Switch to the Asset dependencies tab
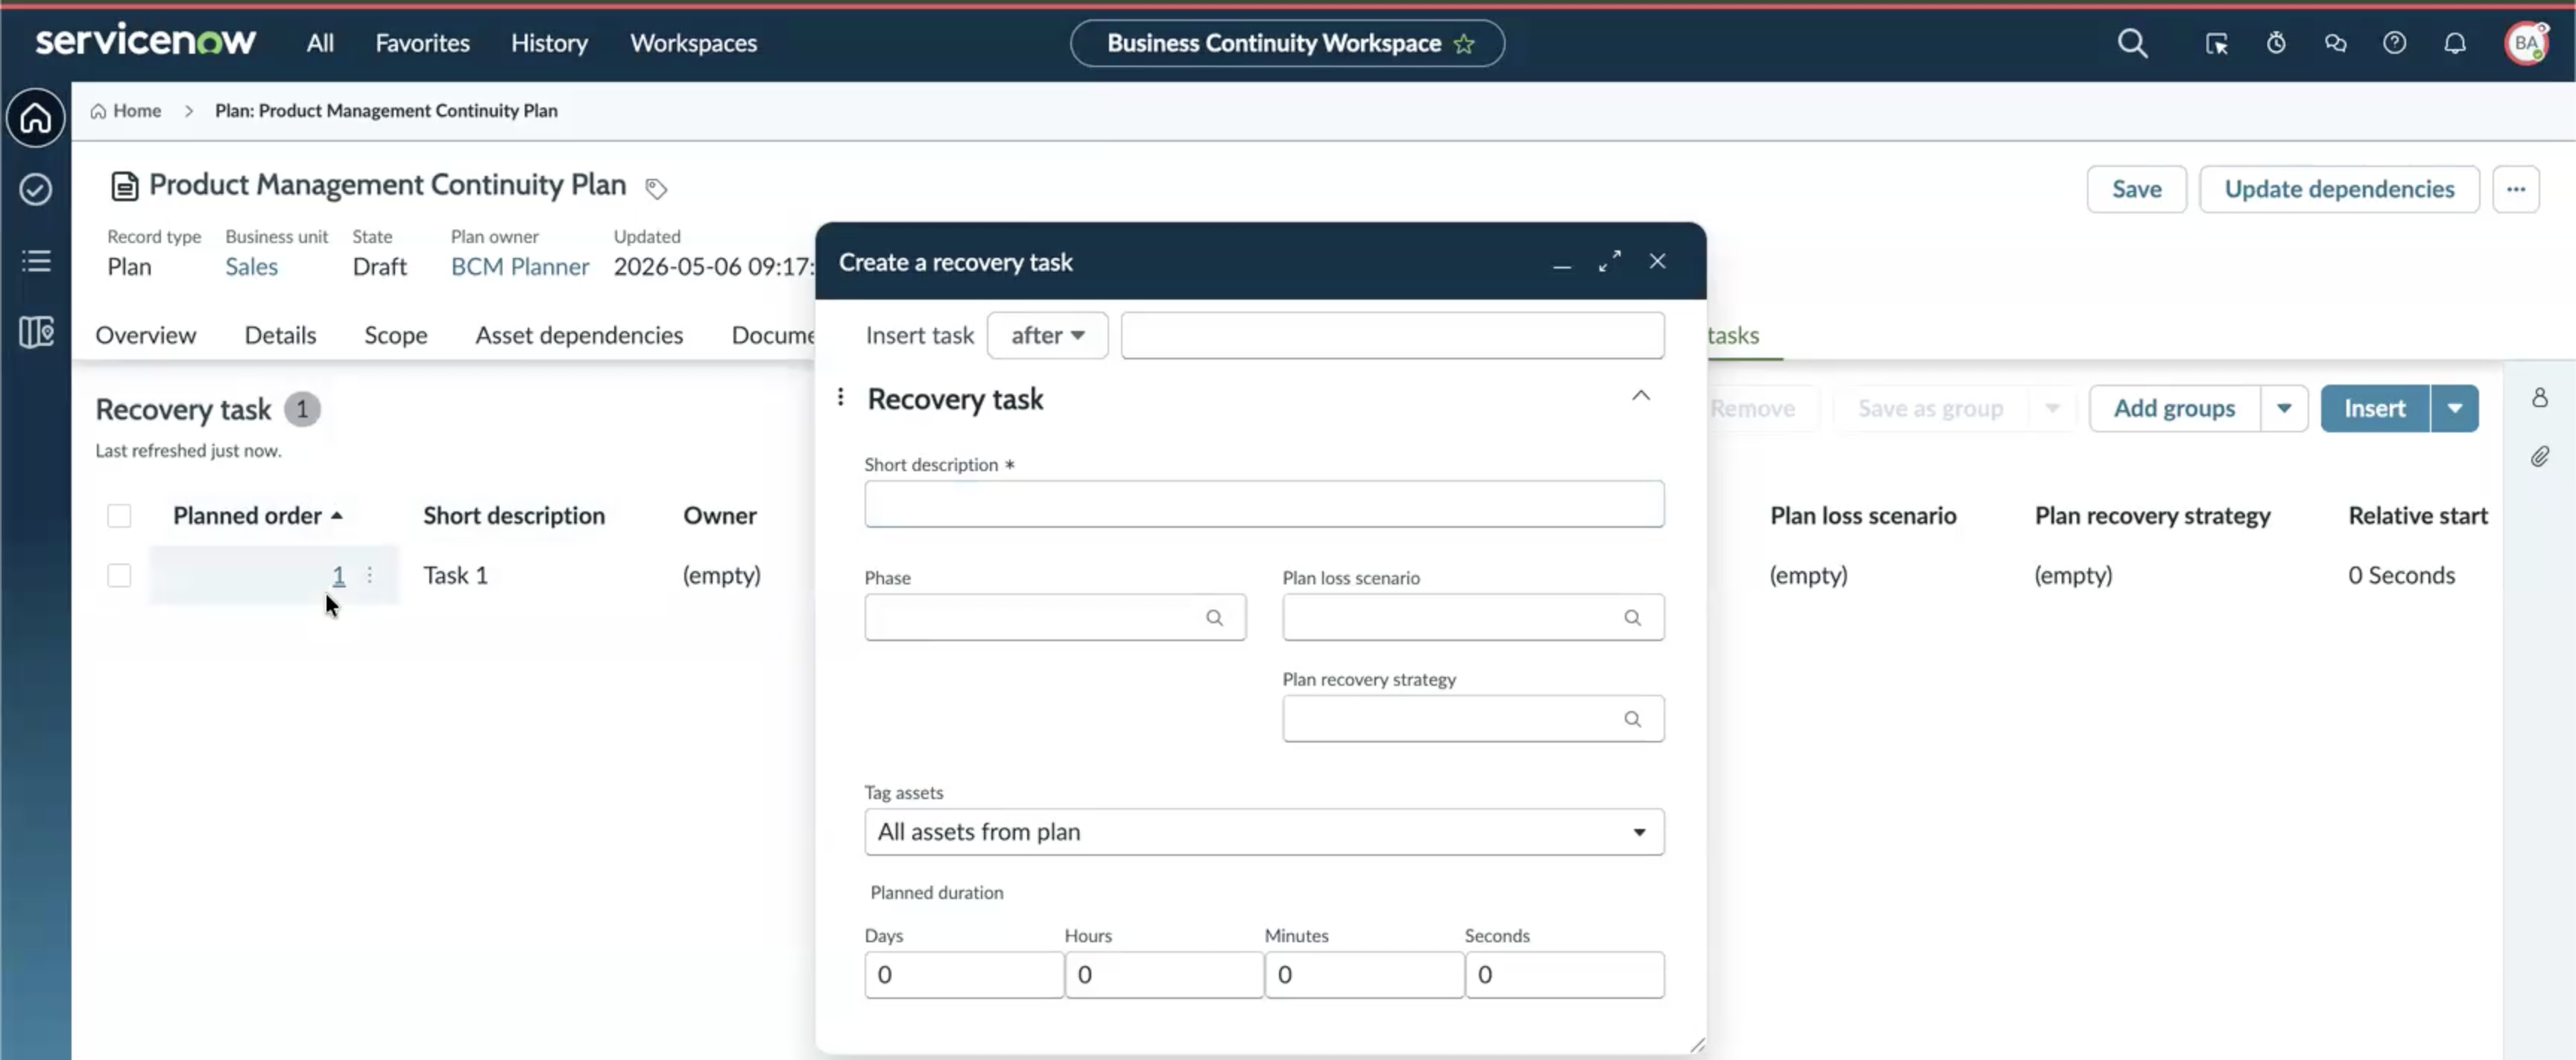Image resolution: width=2576 pixels, height=1060 pixels. pos(579,336)
